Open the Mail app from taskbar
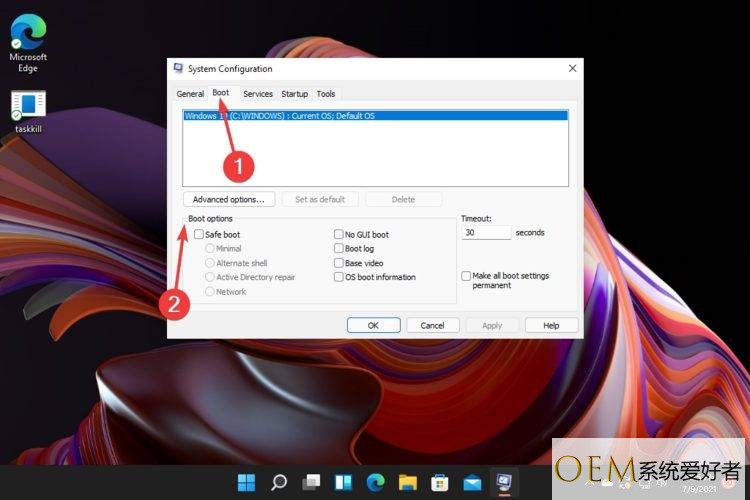 coord(472,482)
